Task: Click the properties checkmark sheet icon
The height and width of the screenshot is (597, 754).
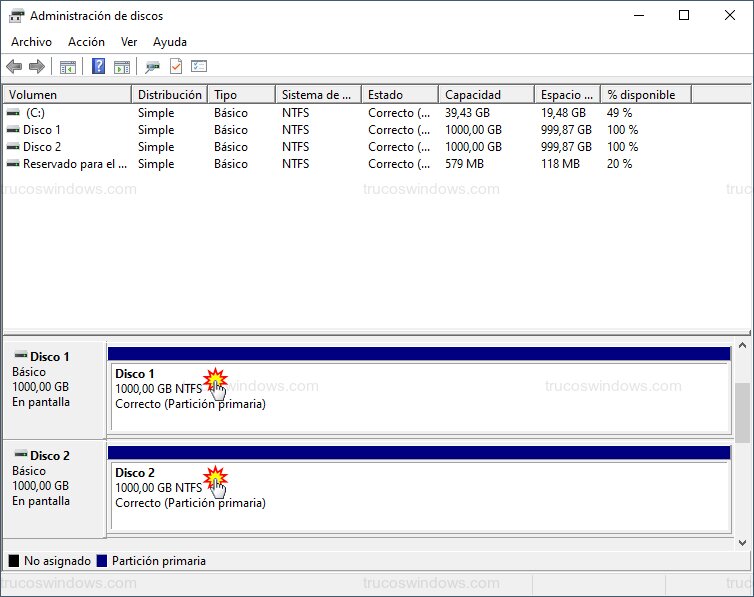Action: click(x=176, y=67)
